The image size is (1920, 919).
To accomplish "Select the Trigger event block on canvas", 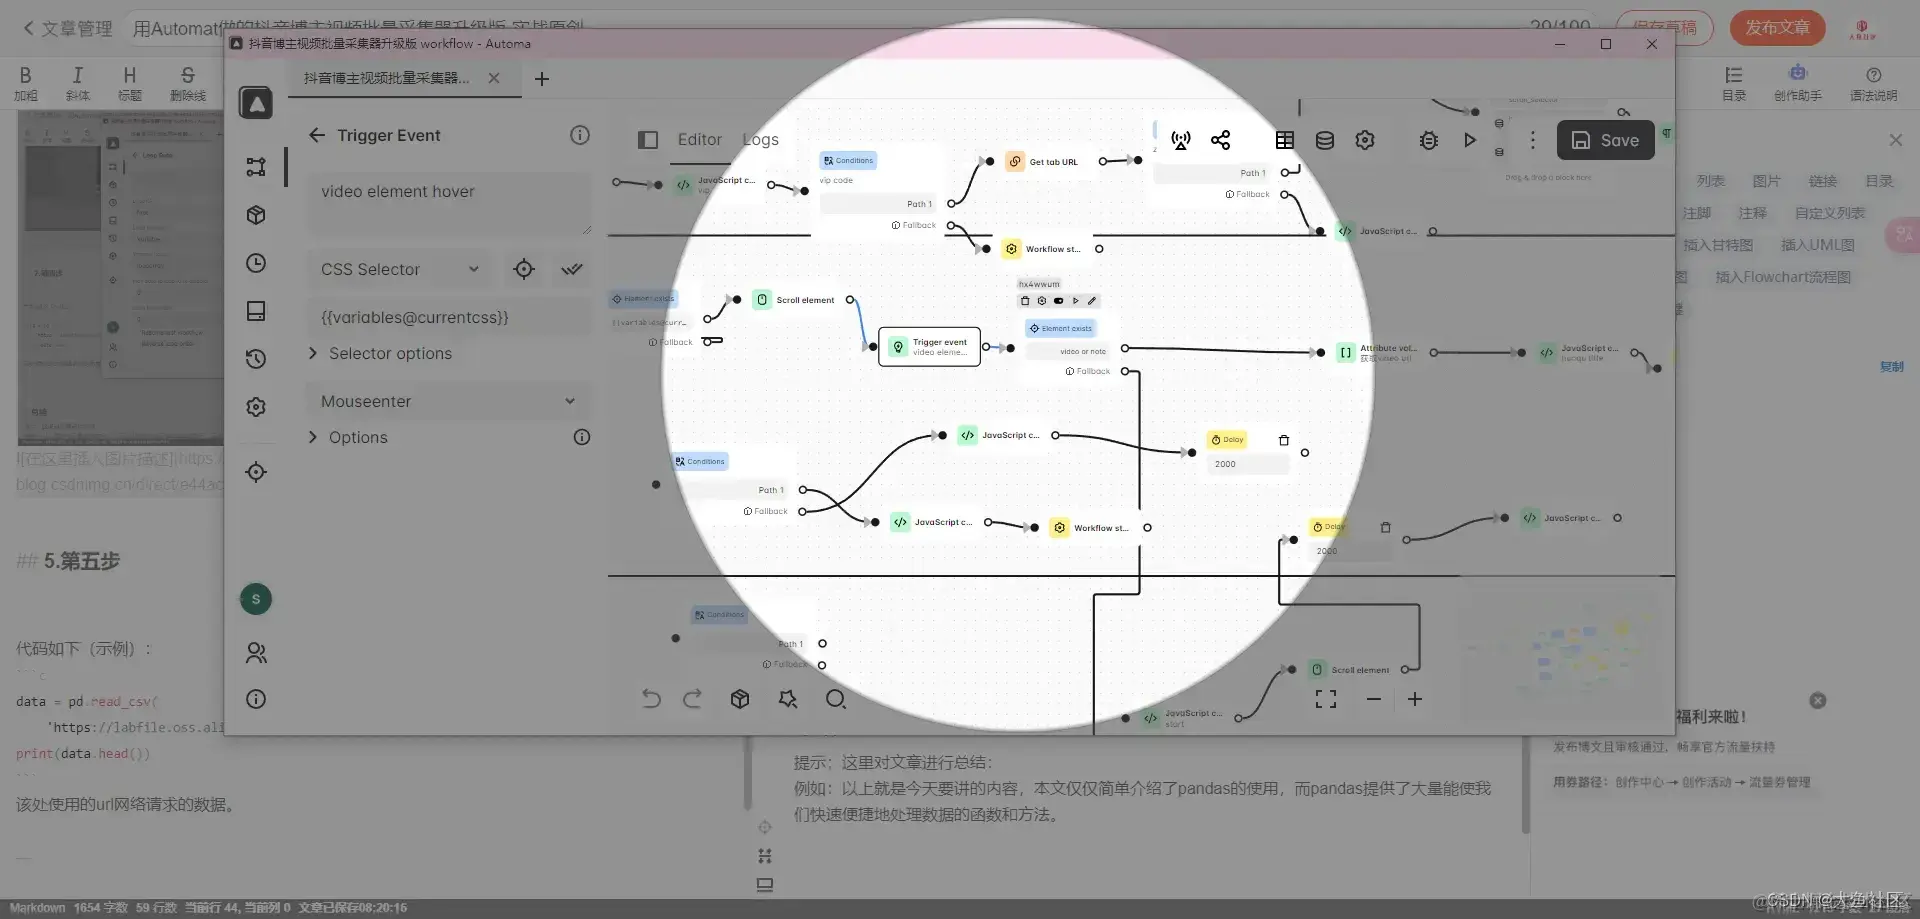I will click(x=929, y=347).
